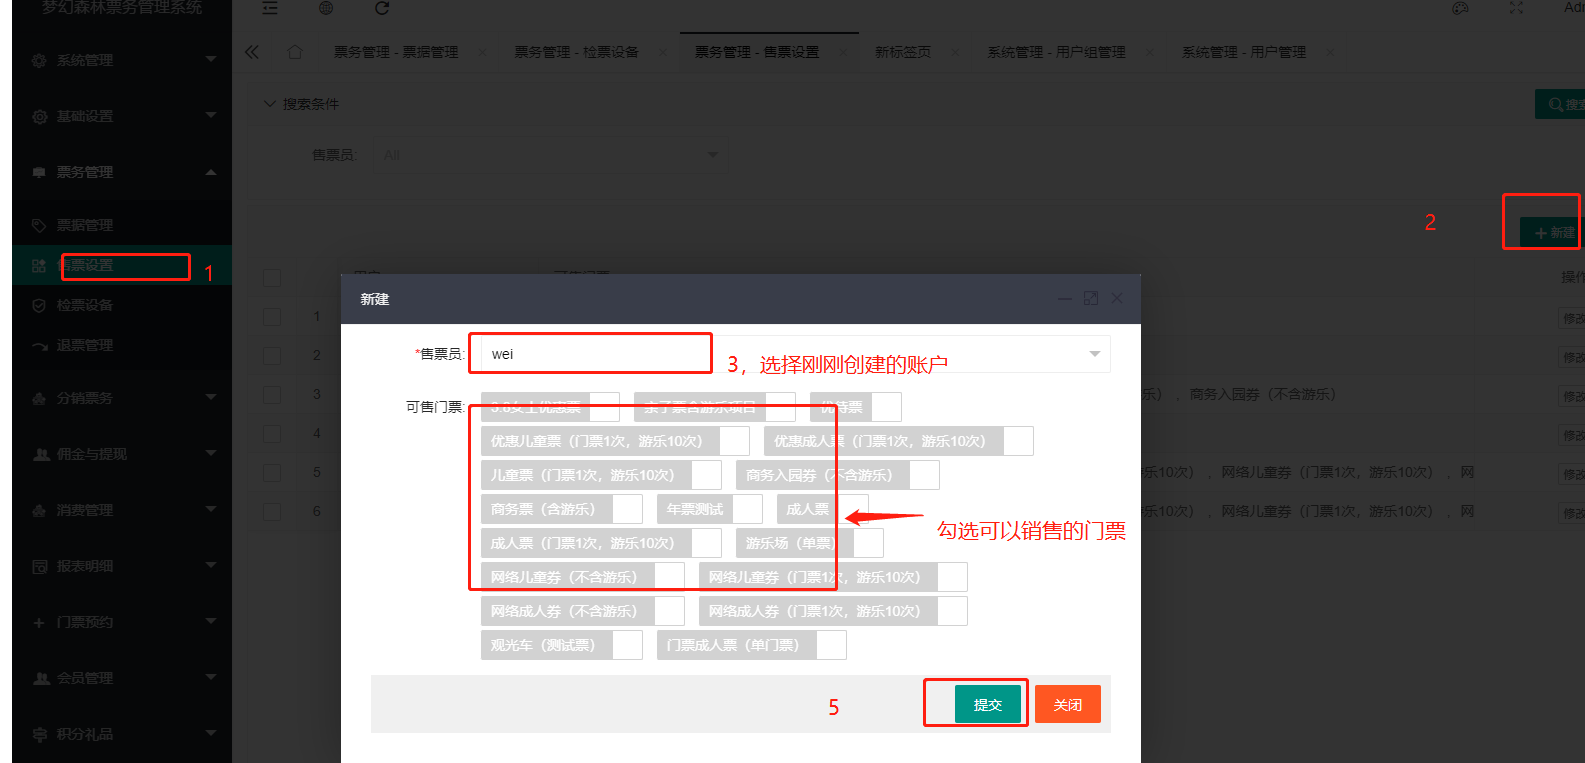Click the orange 关闭 button
1585x763 pixels.
1067,704
